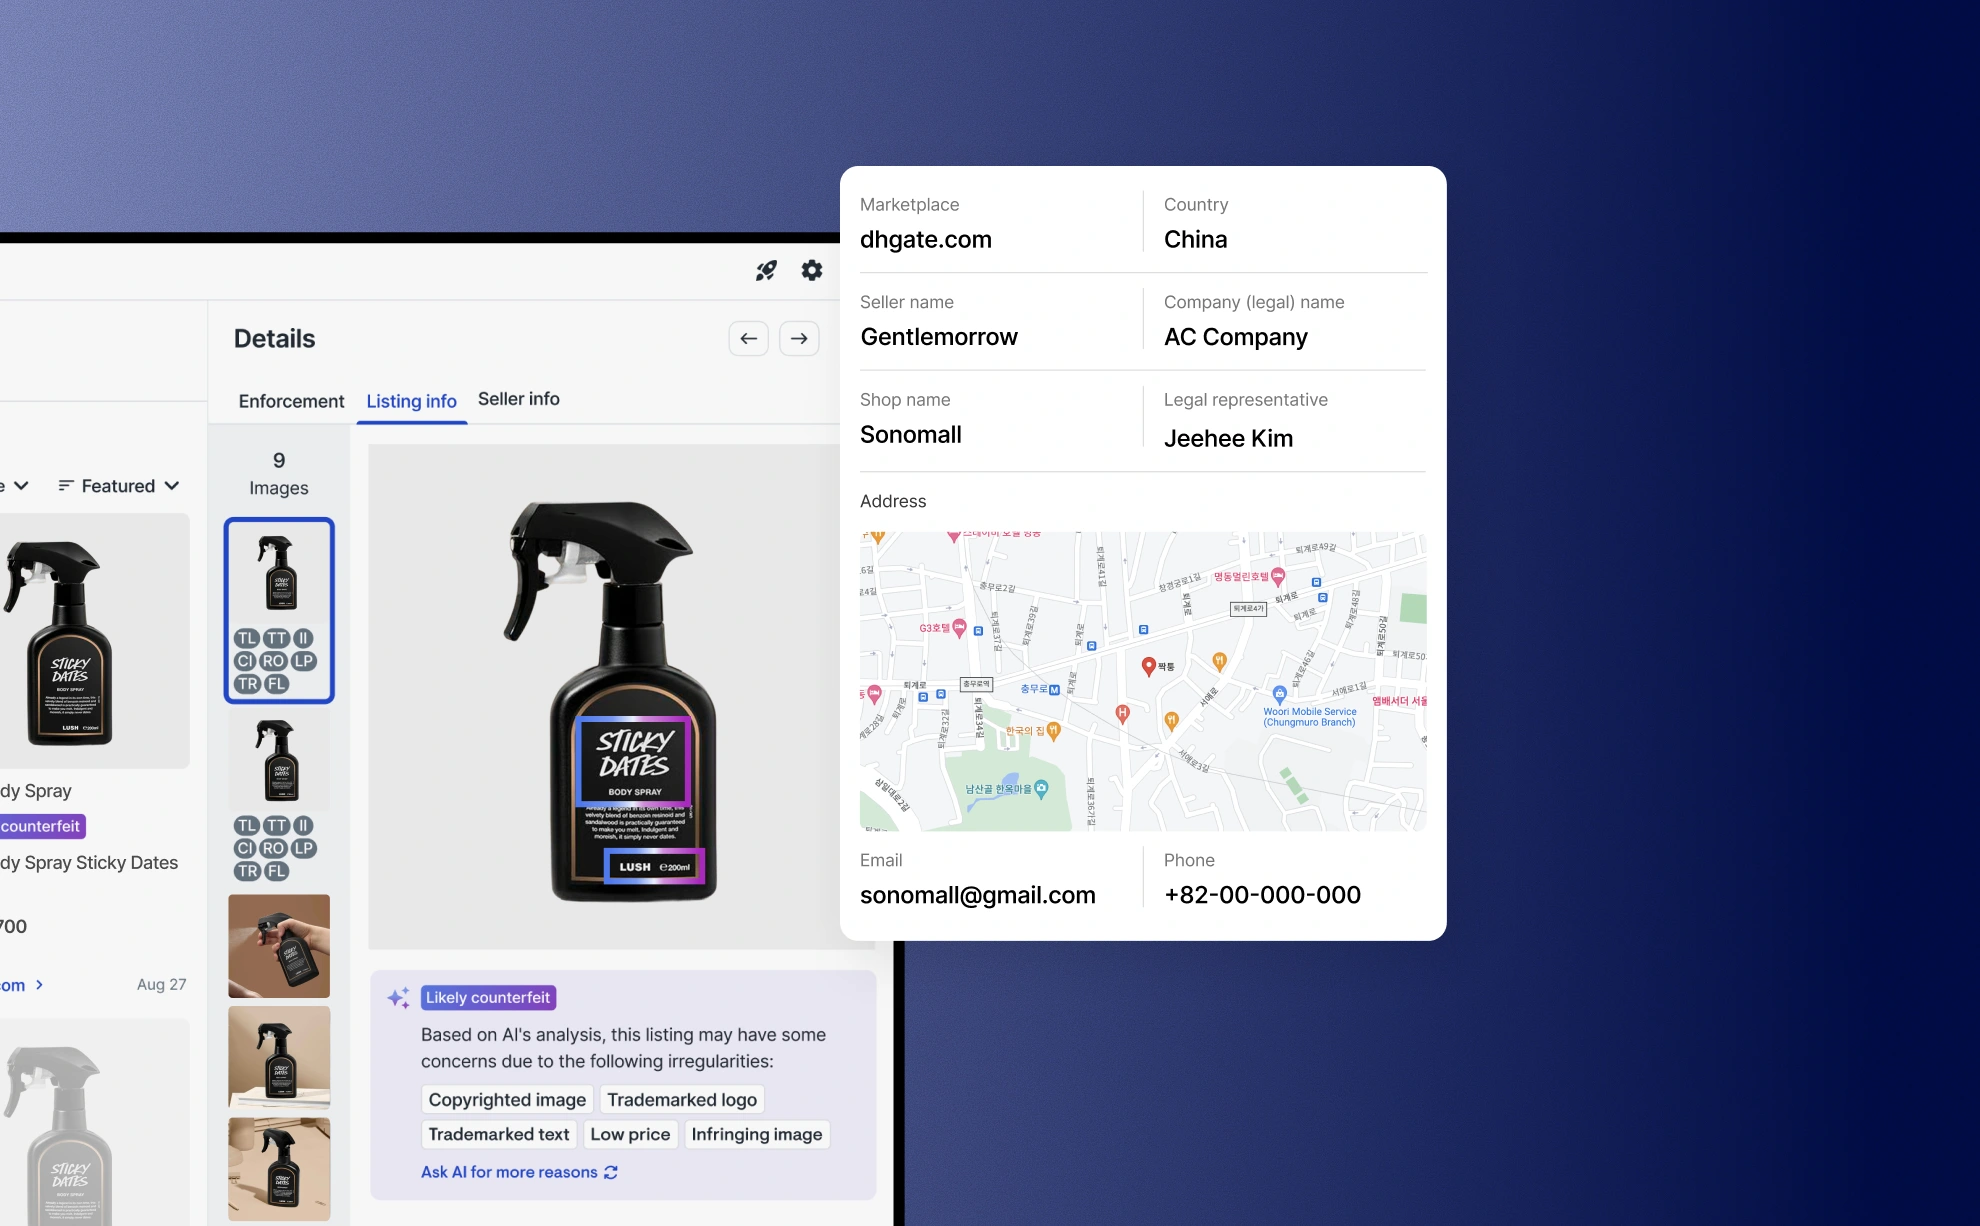1980x1226 pixels.
Task: Open the Featured sort dropdown
Action: 119,486
